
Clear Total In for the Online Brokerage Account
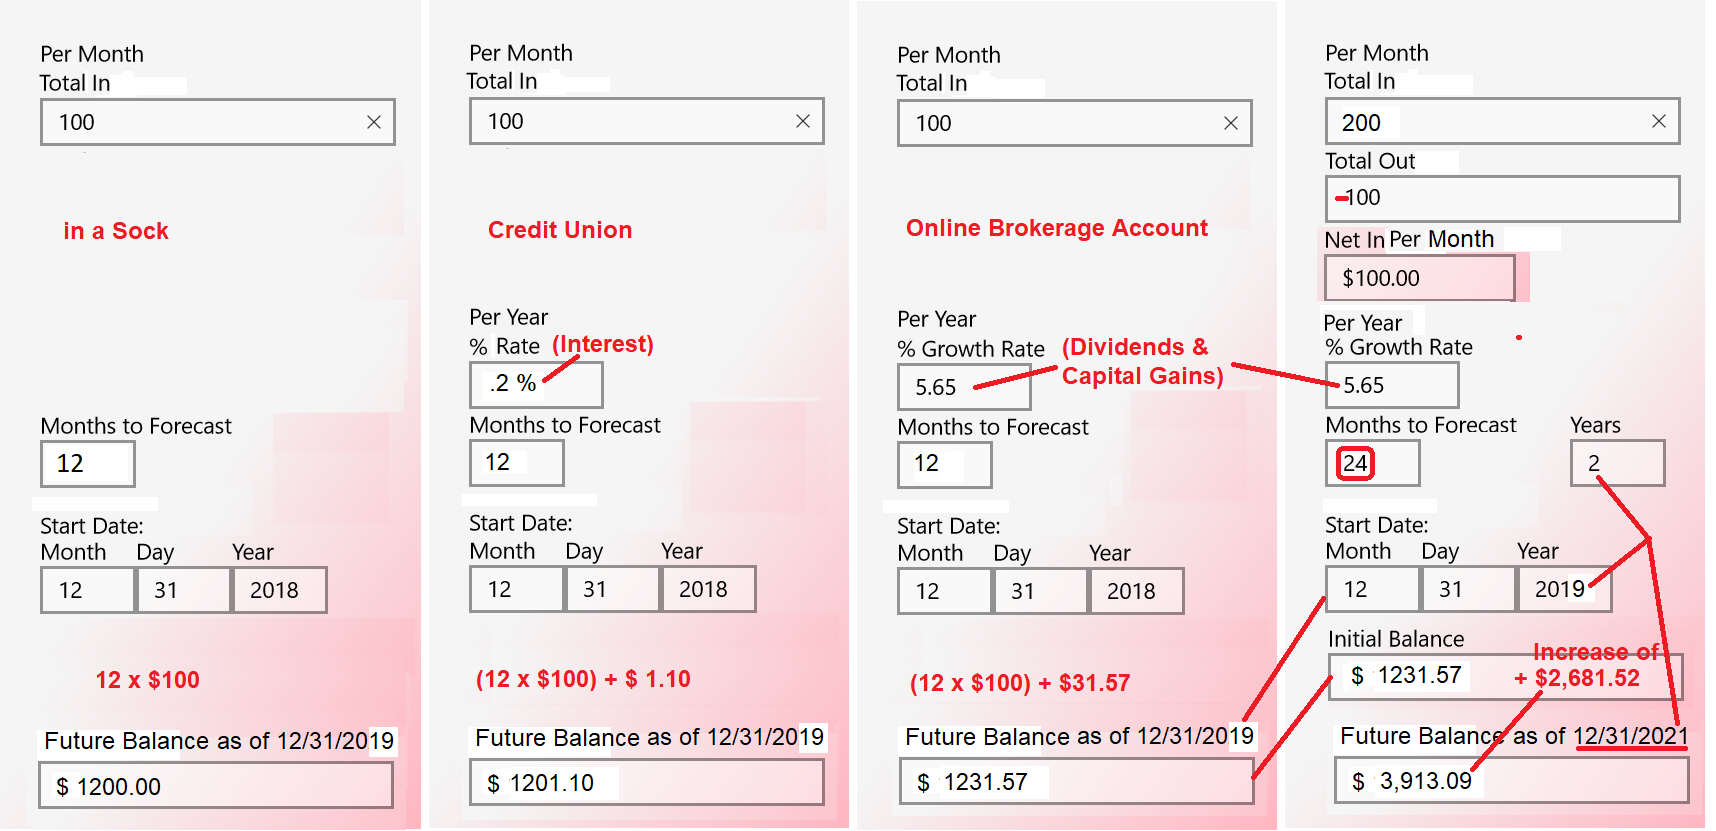[1231, 123]
